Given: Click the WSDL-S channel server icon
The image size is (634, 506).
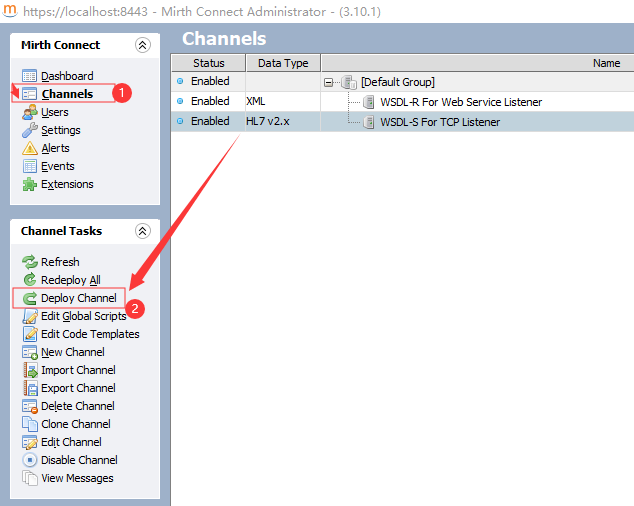Looking at the screenshot, I should coord(368,122).
